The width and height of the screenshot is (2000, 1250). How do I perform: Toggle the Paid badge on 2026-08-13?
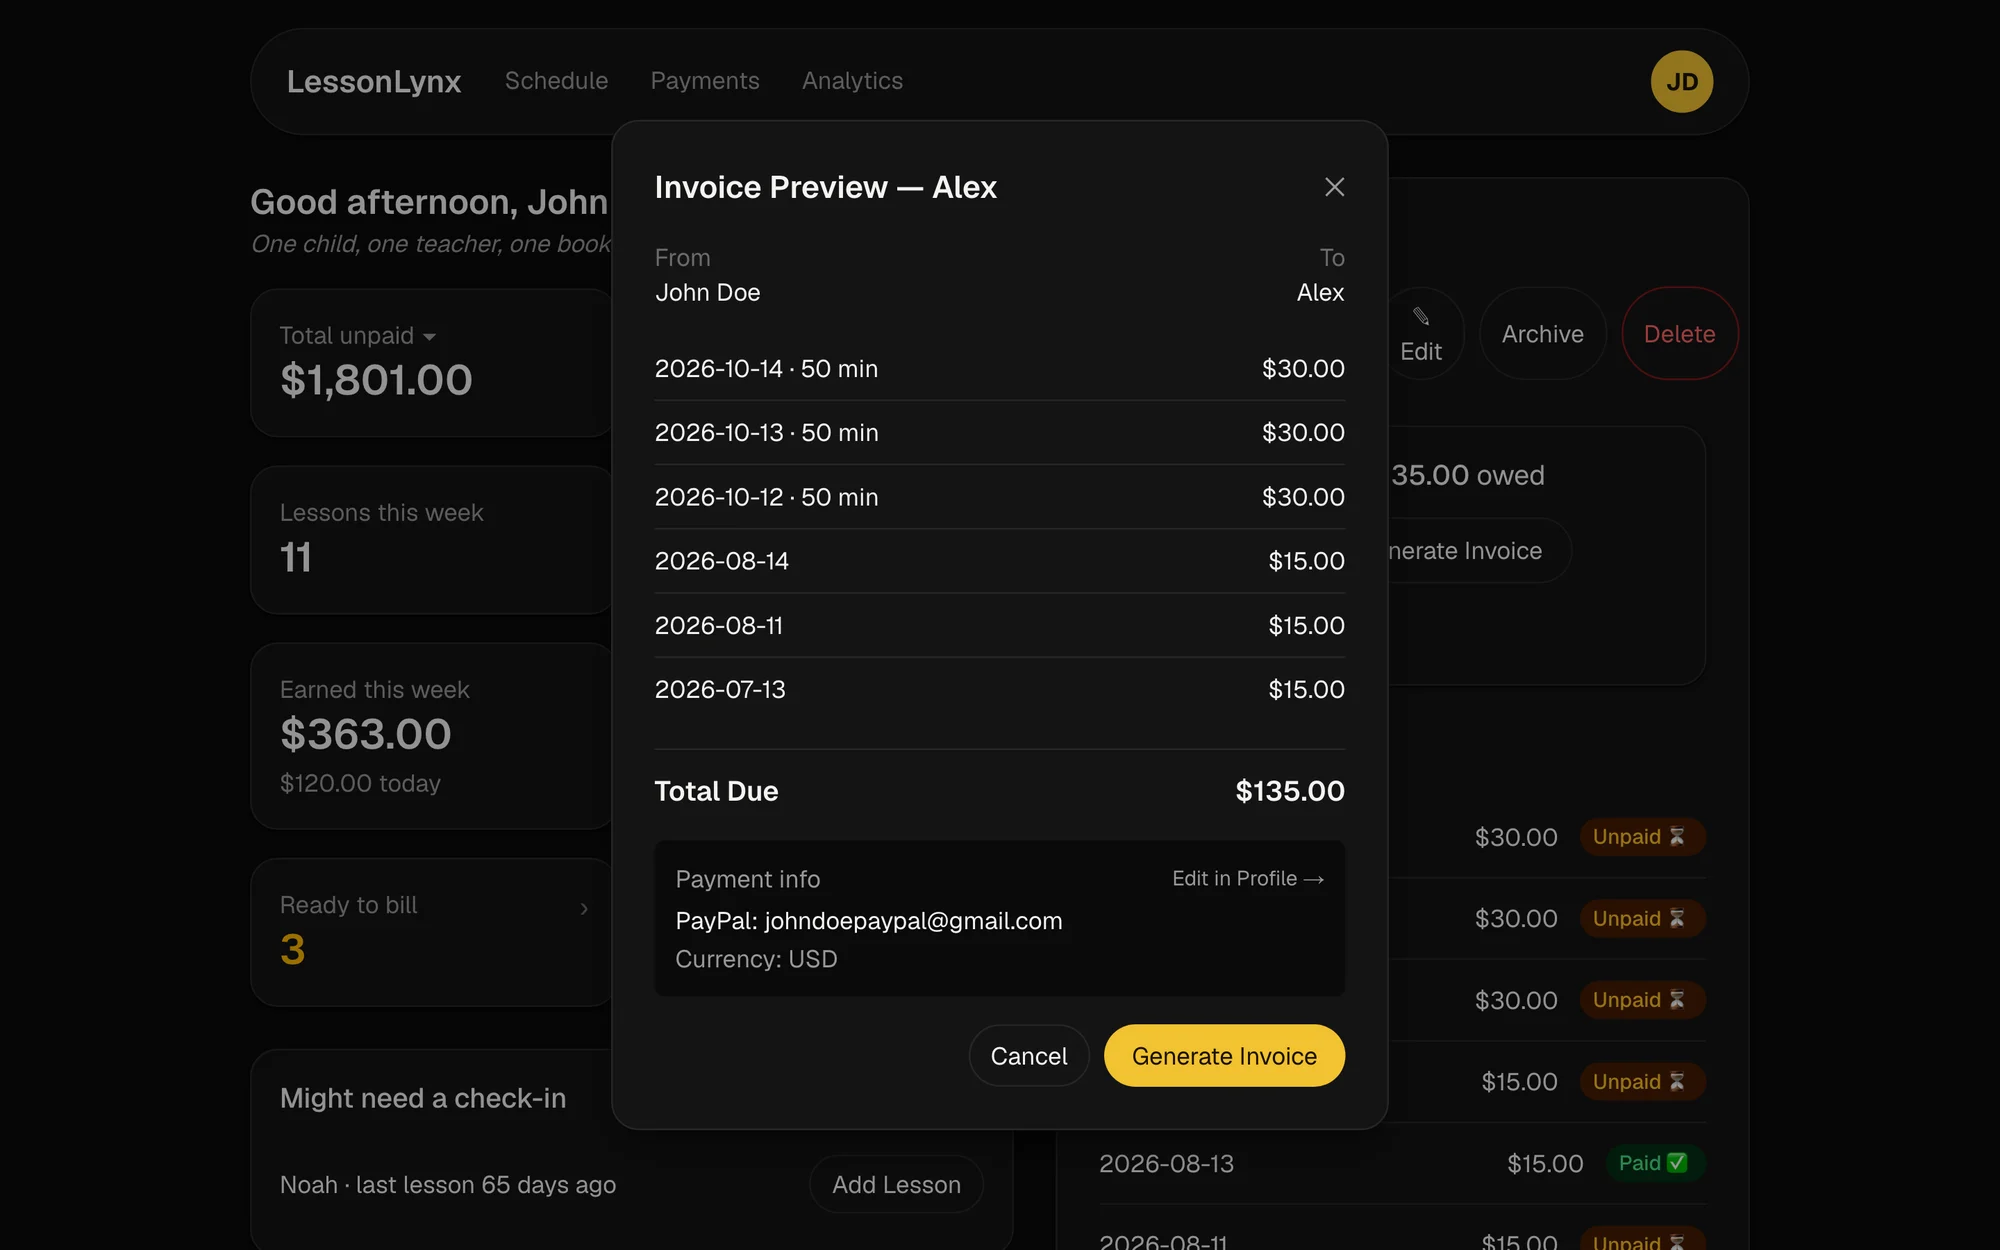point(1654,1163)
